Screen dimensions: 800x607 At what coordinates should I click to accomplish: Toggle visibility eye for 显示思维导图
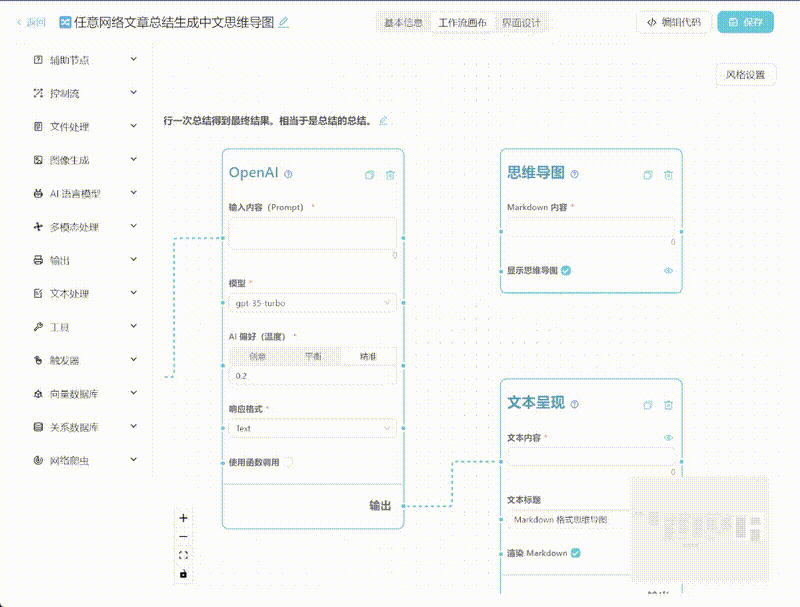point(668,270)
